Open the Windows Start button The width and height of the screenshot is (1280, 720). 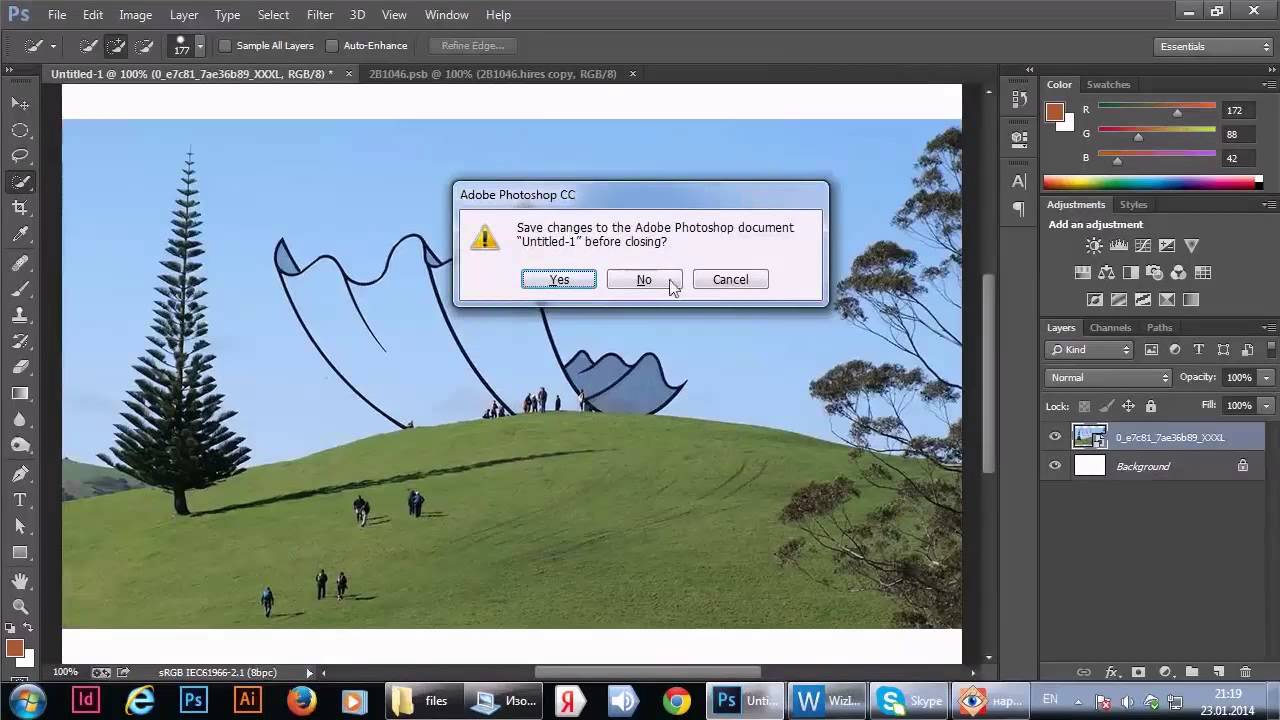point(27,700)
